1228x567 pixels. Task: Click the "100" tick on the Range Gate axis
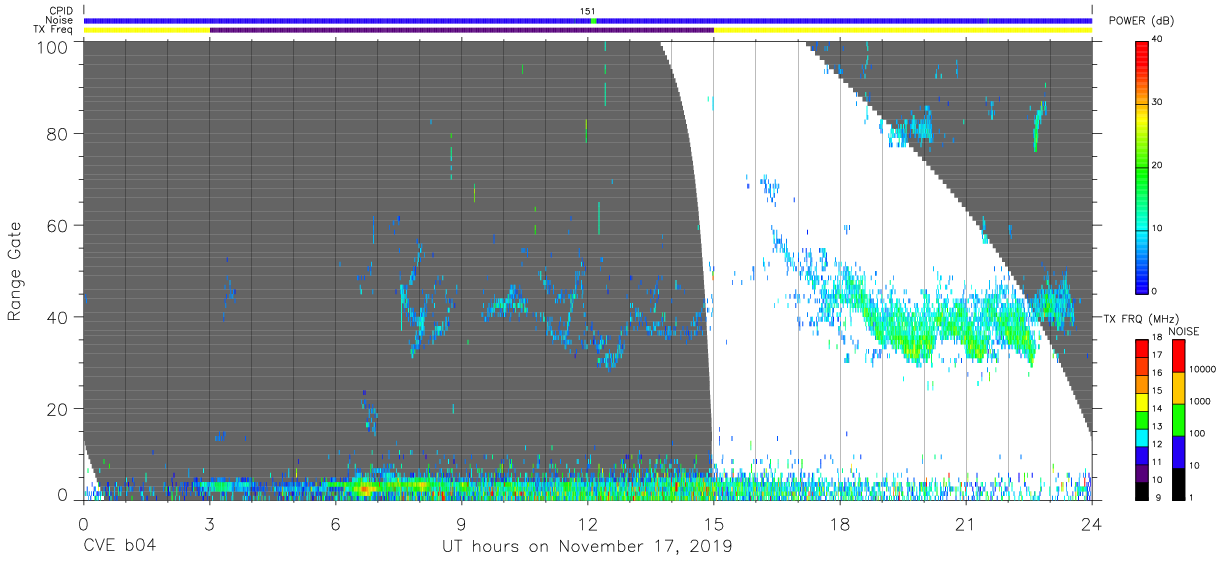(52, 46)
